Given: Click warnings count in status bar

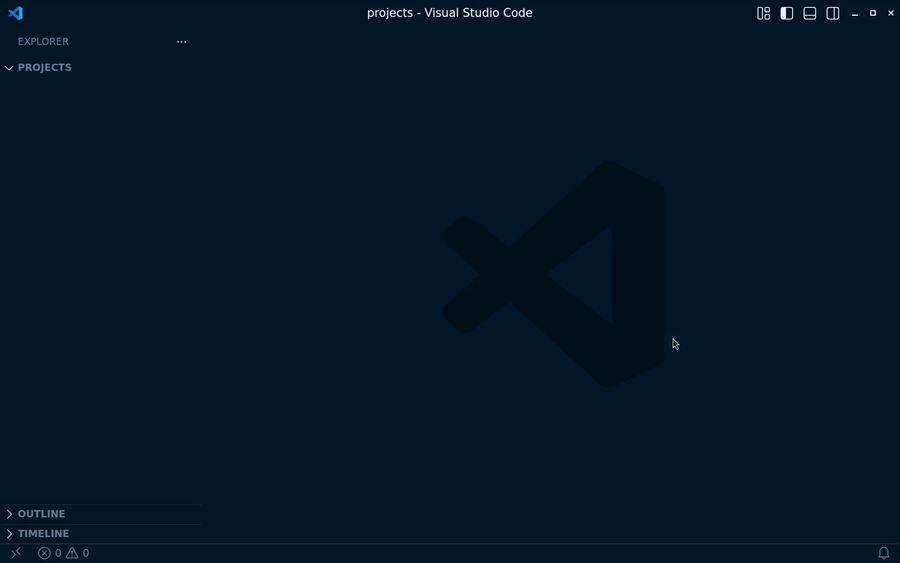Looking at the screenshot, I should 78,553.
